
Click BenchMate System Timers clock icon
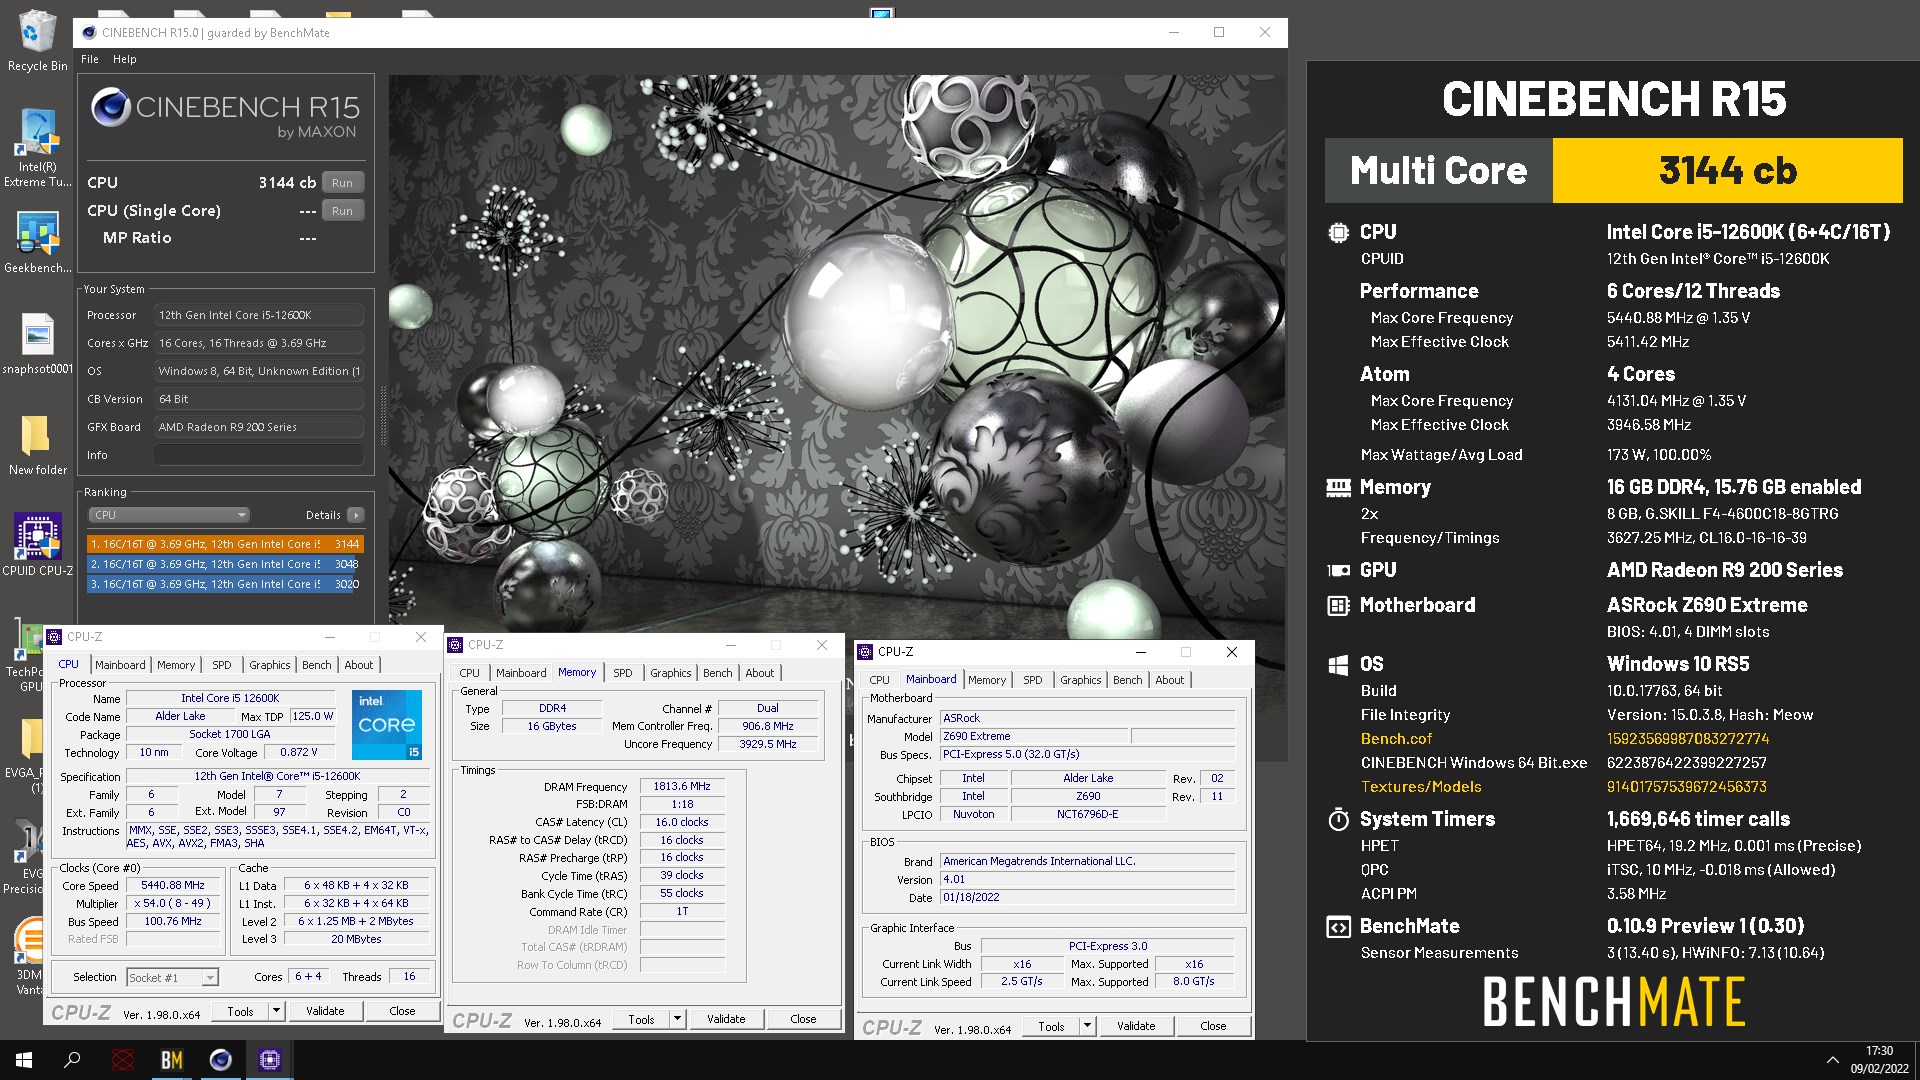[1338, 820]
